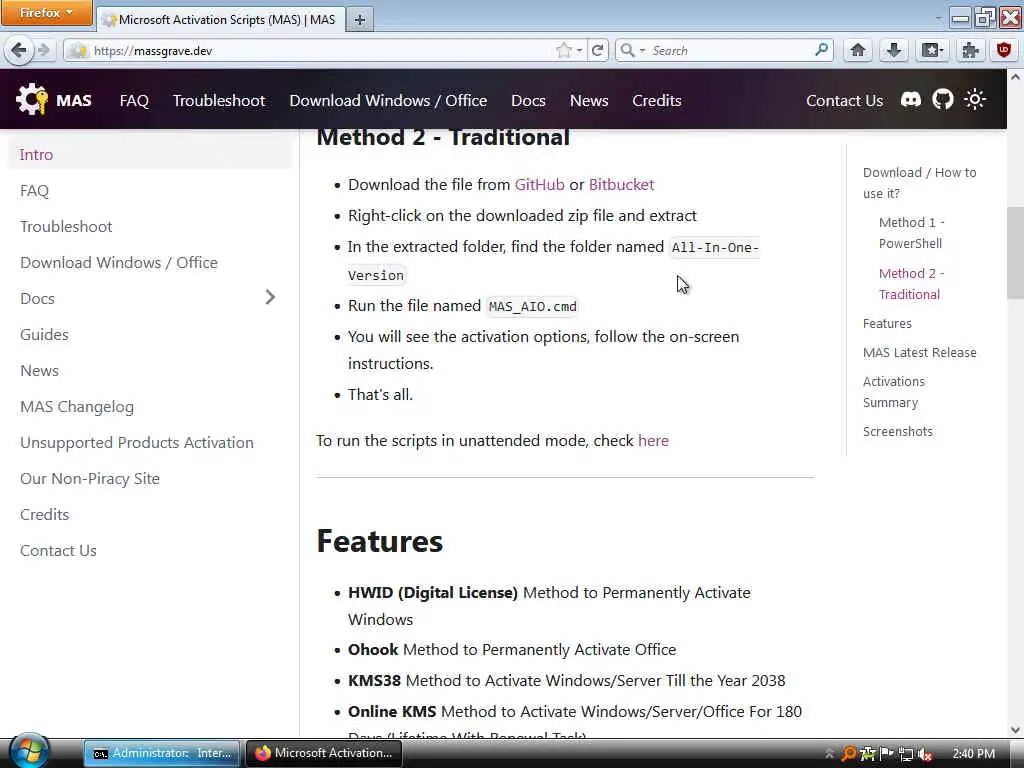Image resolution: width=1024 pixels, height=768 pixels.
Task: Open Docs in the top navigation
Action: pos(528,101)
